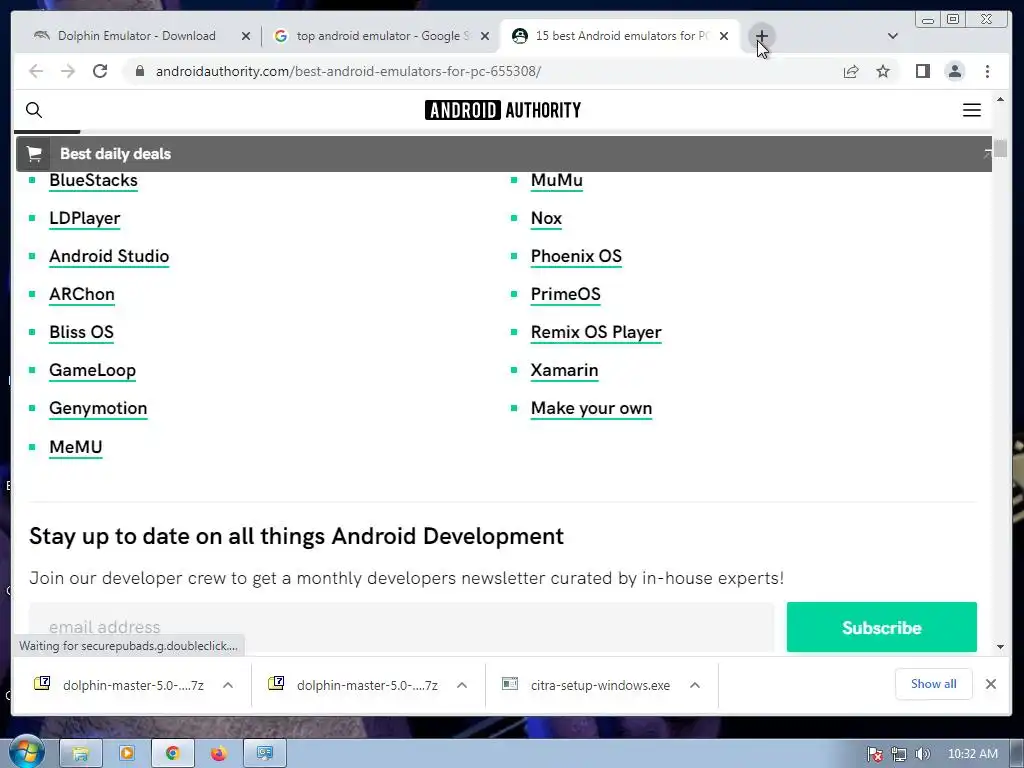The image size is (1024, 768).
Task: Launch Firefox from the taskbar
Action: pos(218,754)
